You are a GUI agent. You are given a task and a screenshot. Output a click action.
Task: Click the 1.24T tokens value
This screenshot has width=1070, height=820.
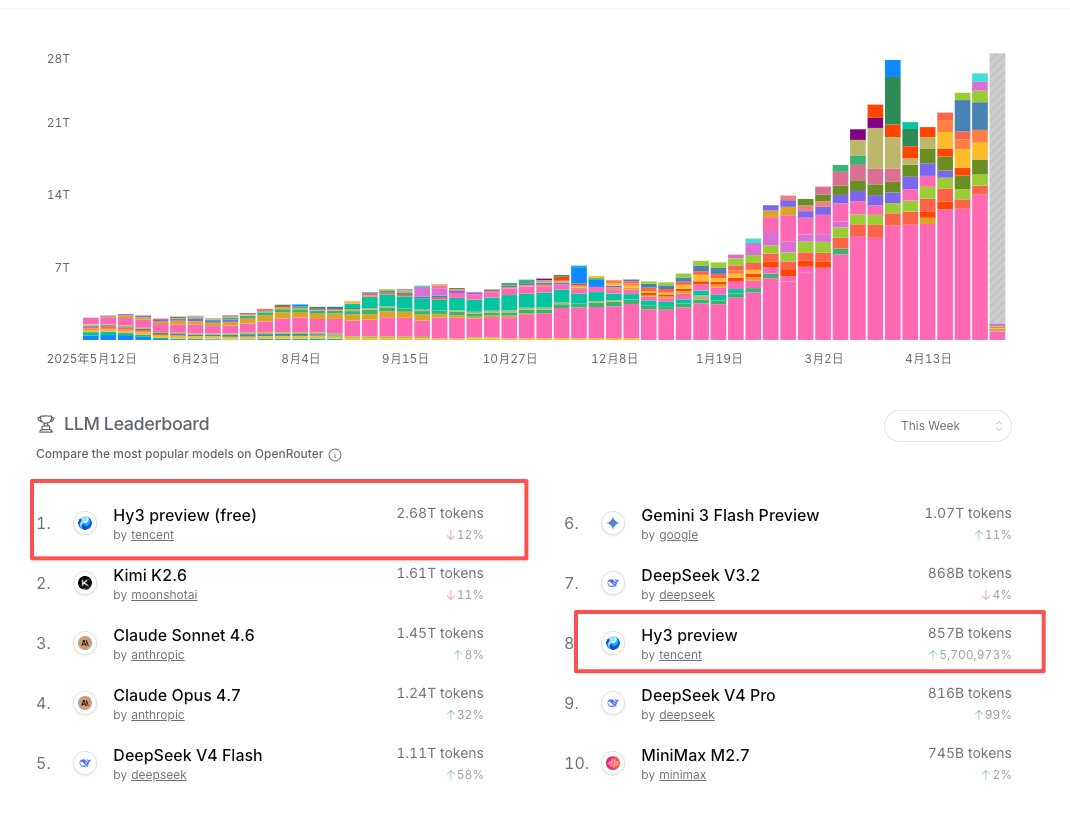[x=440, y=693]
